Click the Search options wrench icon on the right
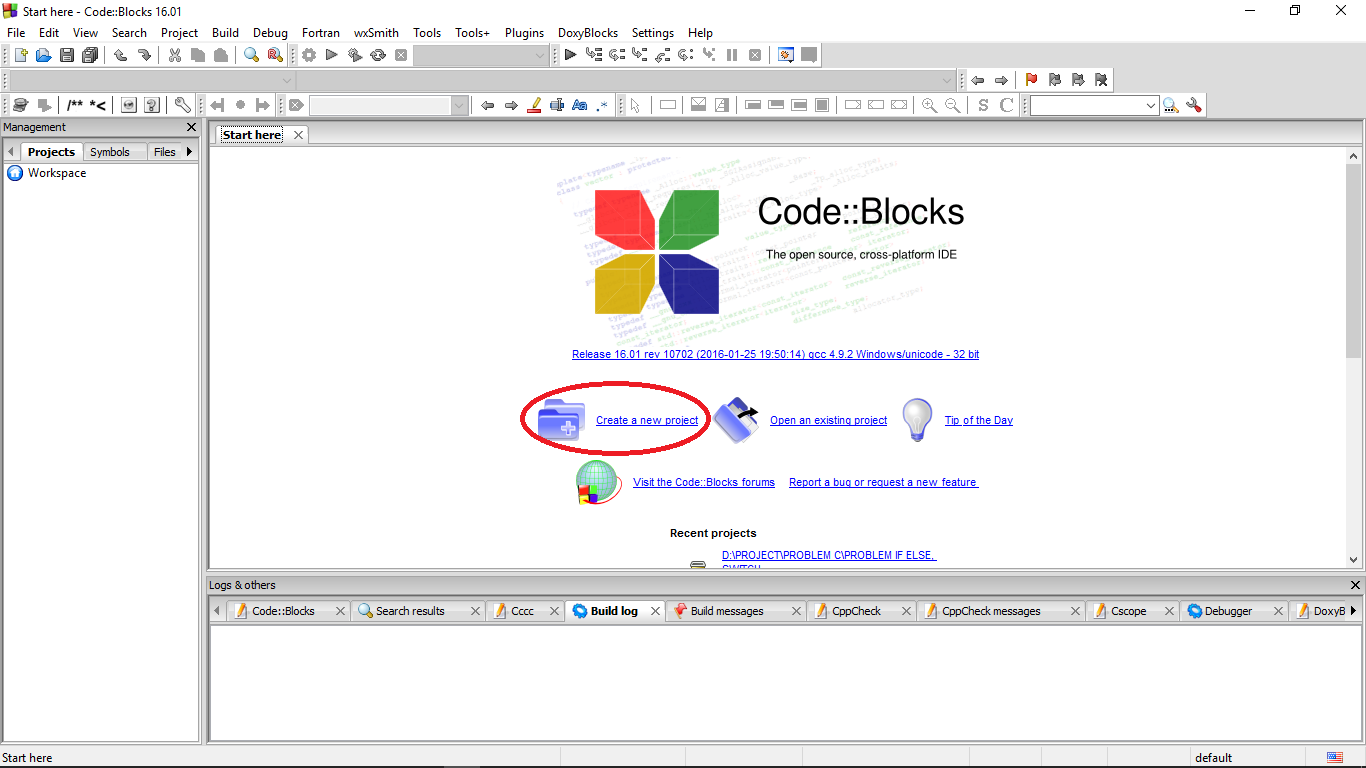Image resolution: width=1366 pixels, height=768 pixels. point(1193,105)
